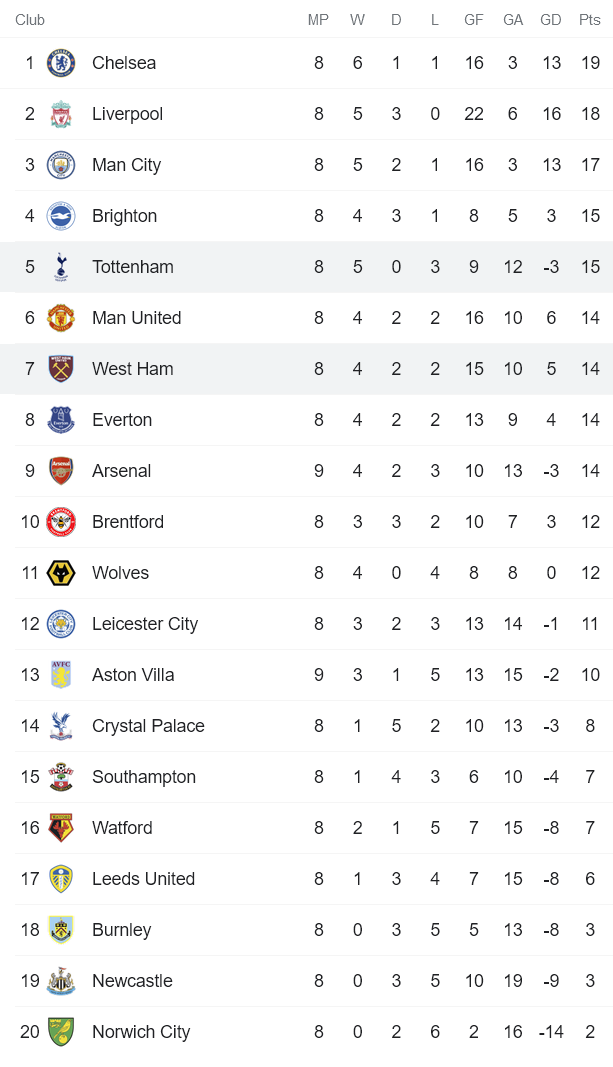Open the Man United crest icon
613x1067 pixels.
[x=61, y=318]
